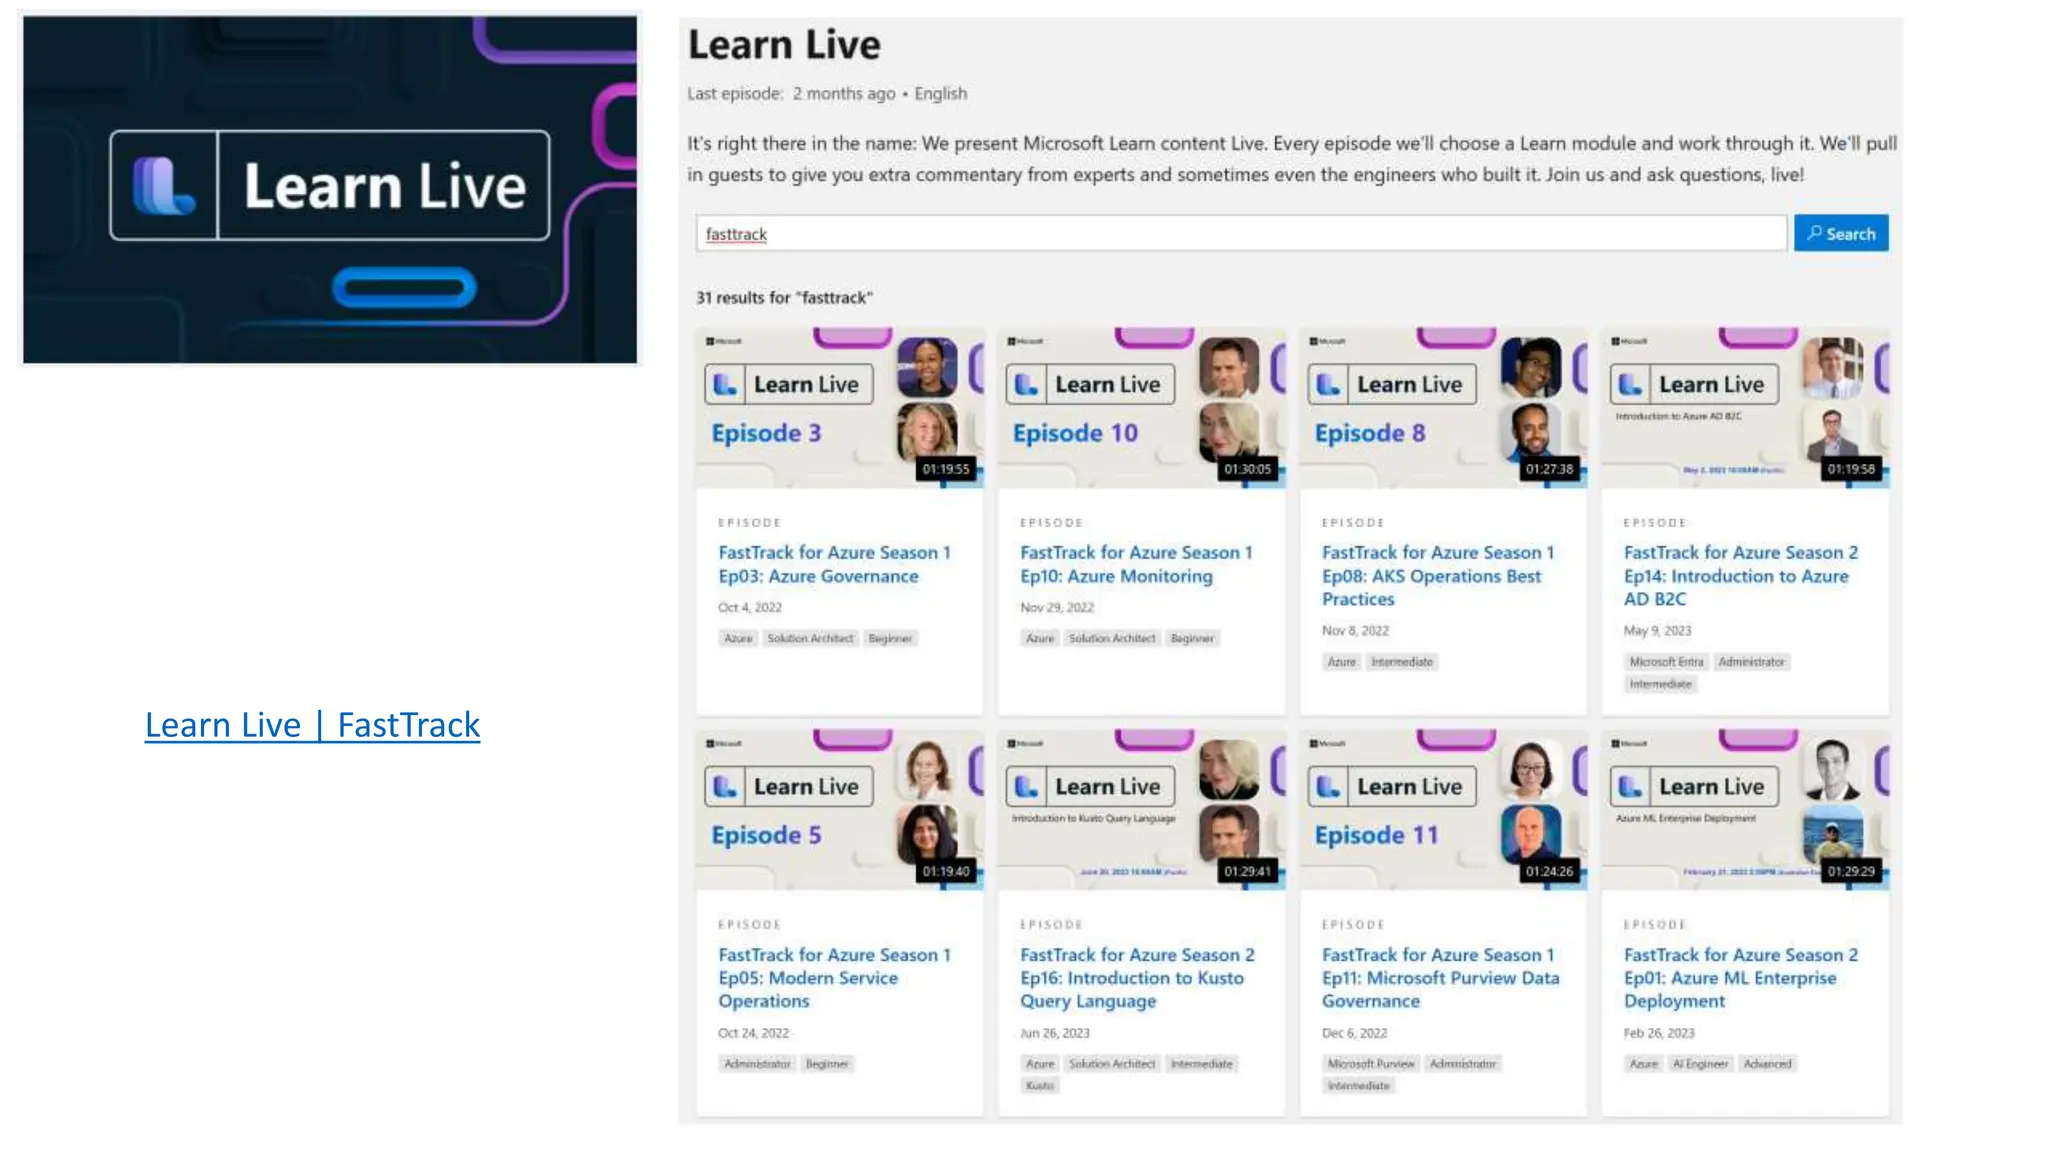Click the '31 results for "fasttrack"' text
The image size is (2048, 1152).
[x=784, y=297]
